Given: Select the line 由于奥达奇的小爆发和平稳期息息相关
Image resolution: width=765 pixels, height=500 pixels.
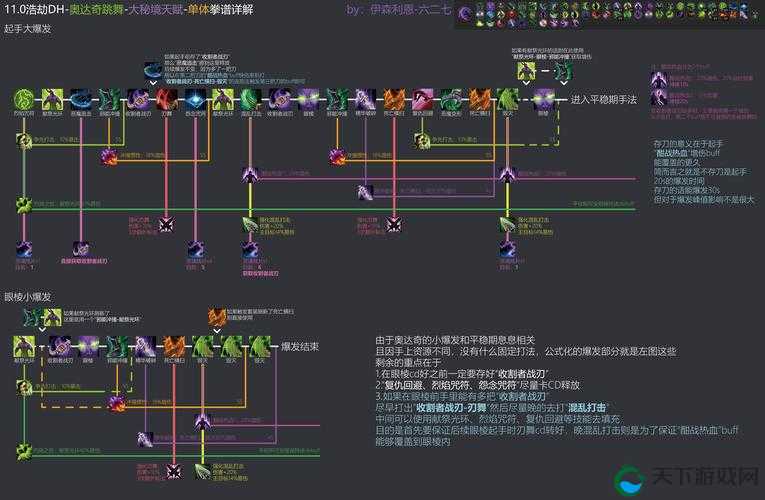Looking at the screenshot, I should coord(455,340).
